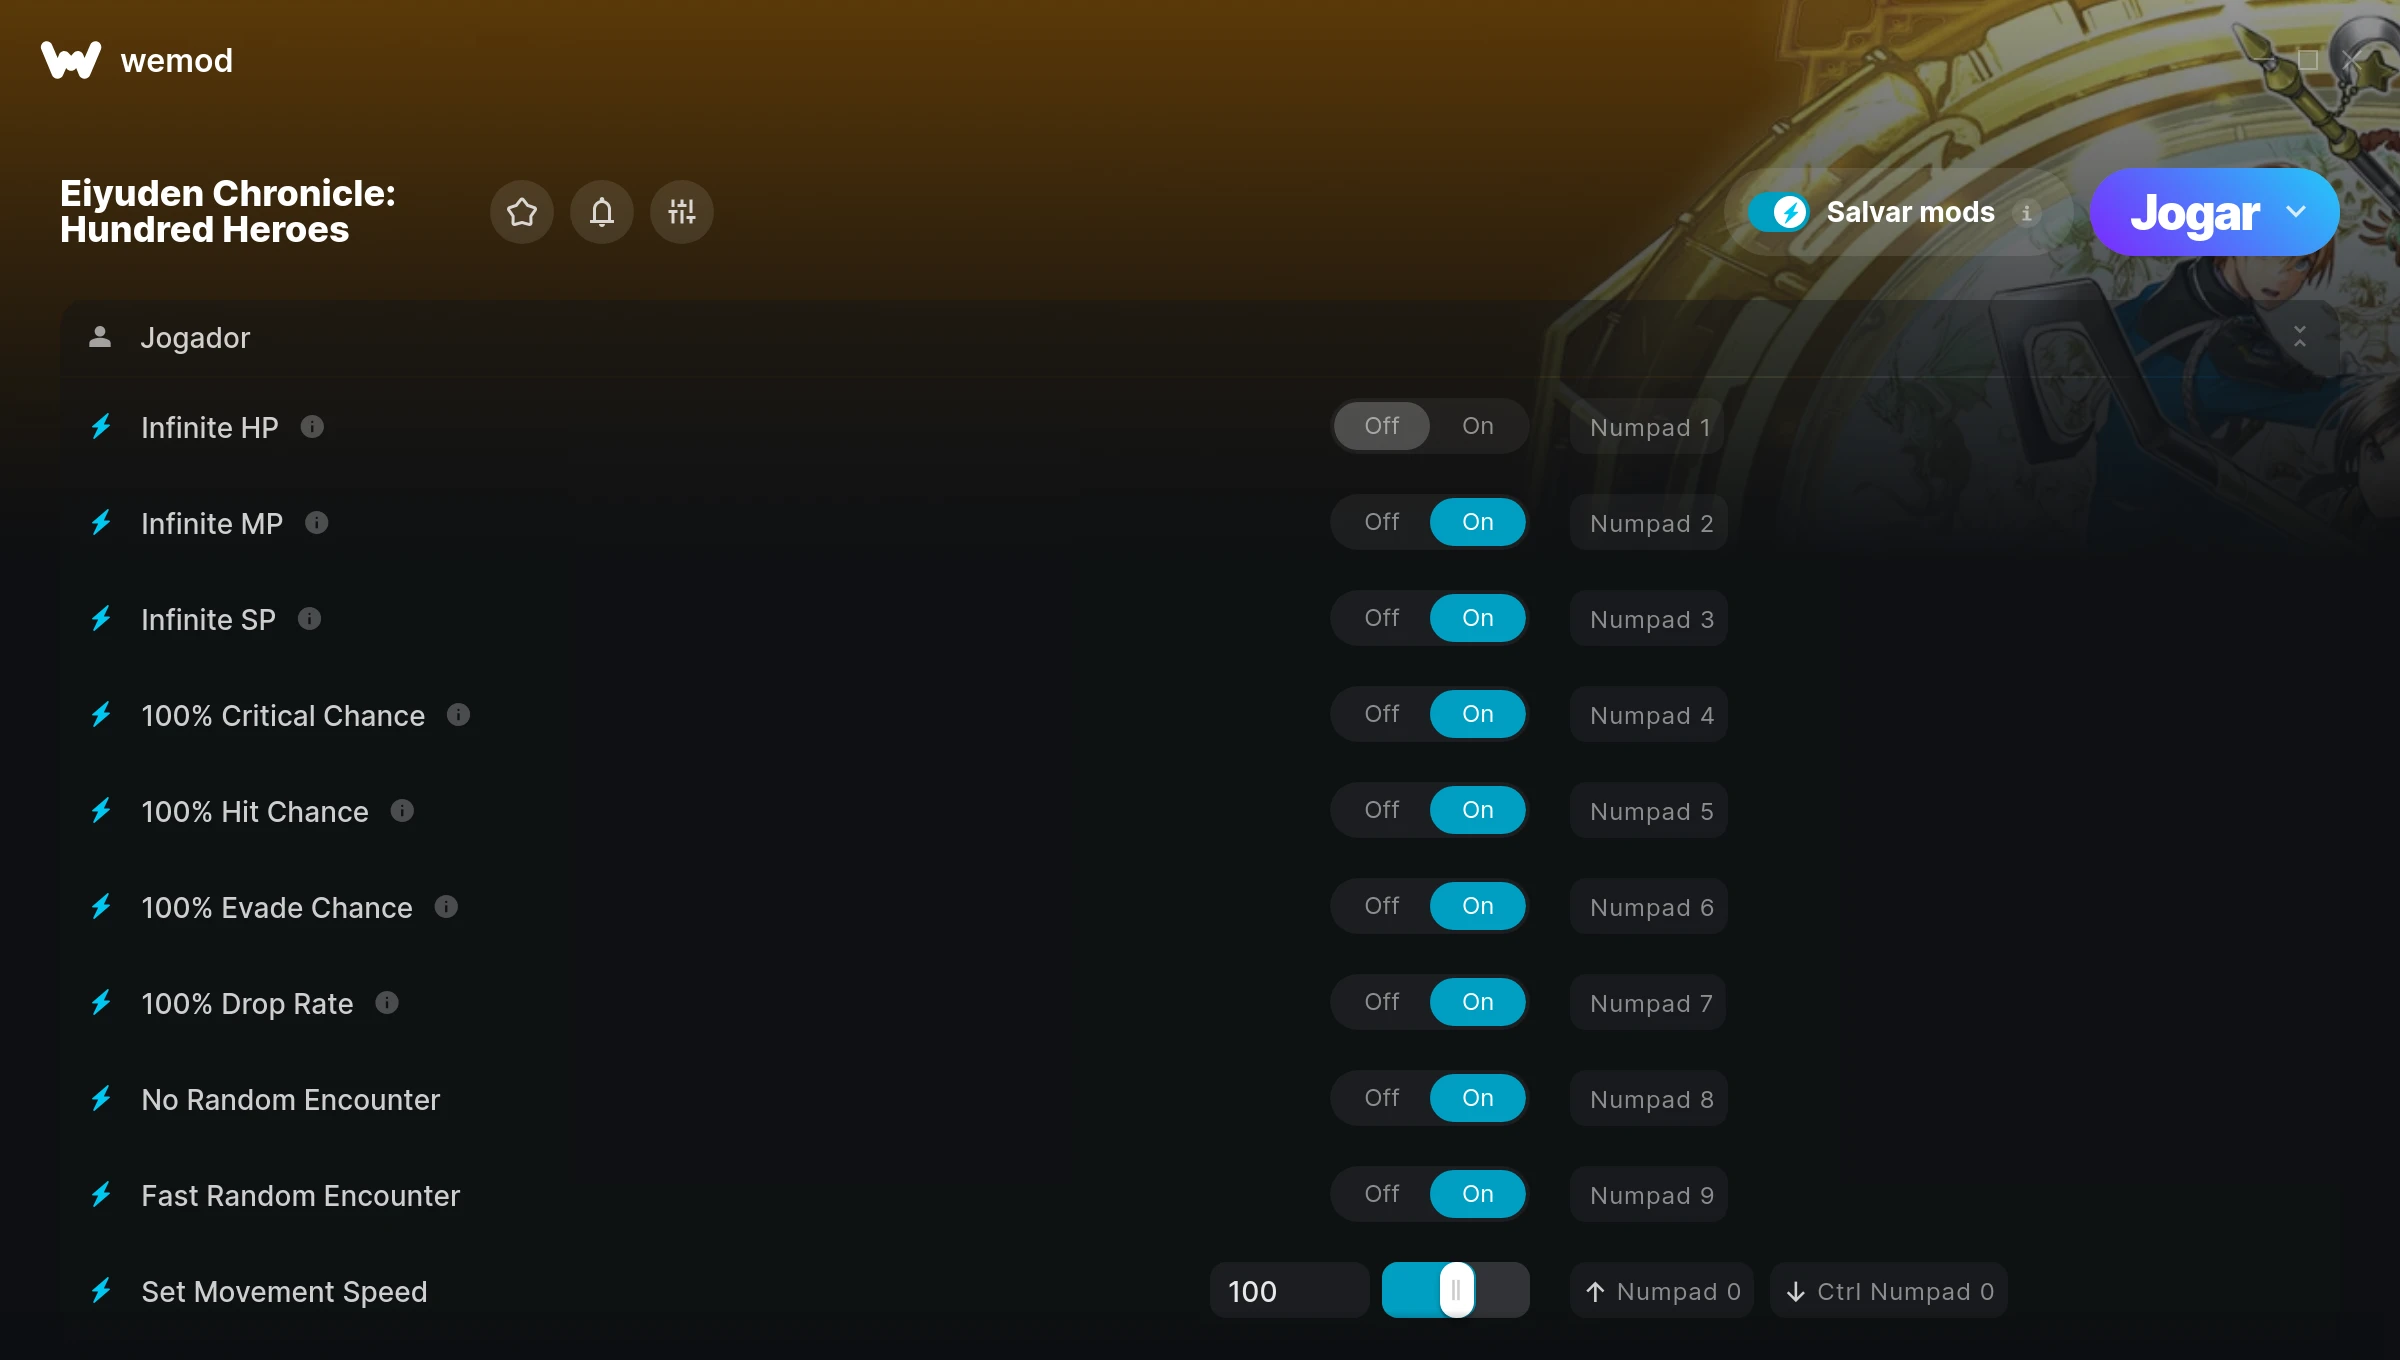This screenshot has width=2400, height=1360.
Task: Open the mod settings sliders icon
Action: [681, 212]
